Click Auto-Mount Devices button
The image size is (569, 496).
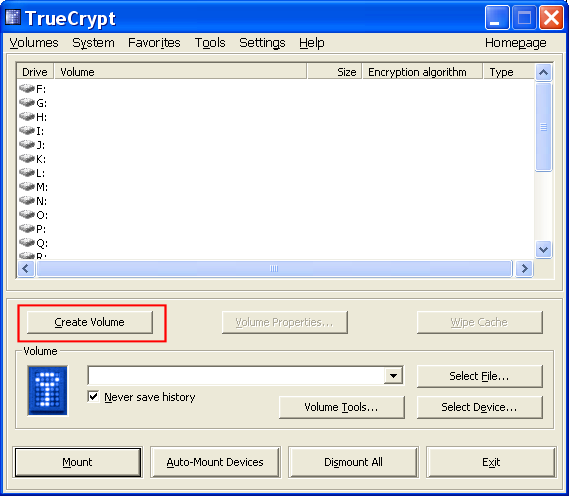pyautogui.click(x=215, y=462)
